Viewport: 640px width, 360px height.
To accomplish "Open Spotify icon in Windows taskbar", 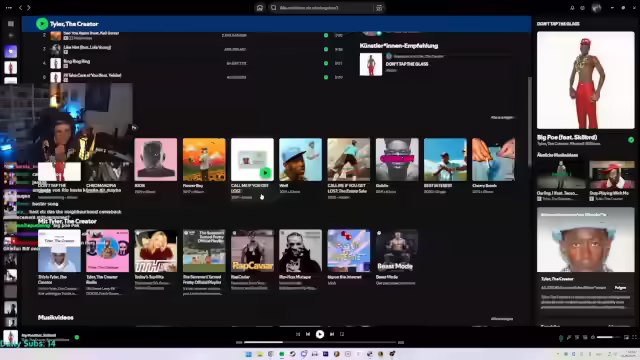I will (282, 354).
